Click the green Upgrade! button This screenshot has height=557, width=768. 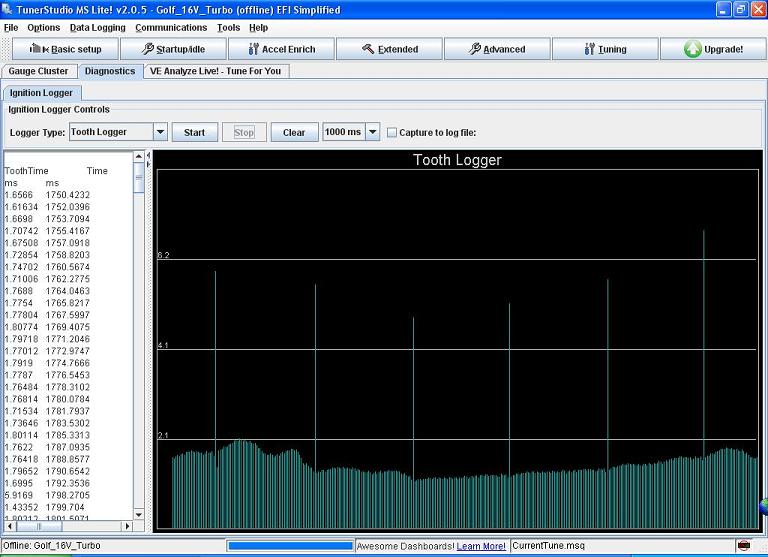(713, 49)
